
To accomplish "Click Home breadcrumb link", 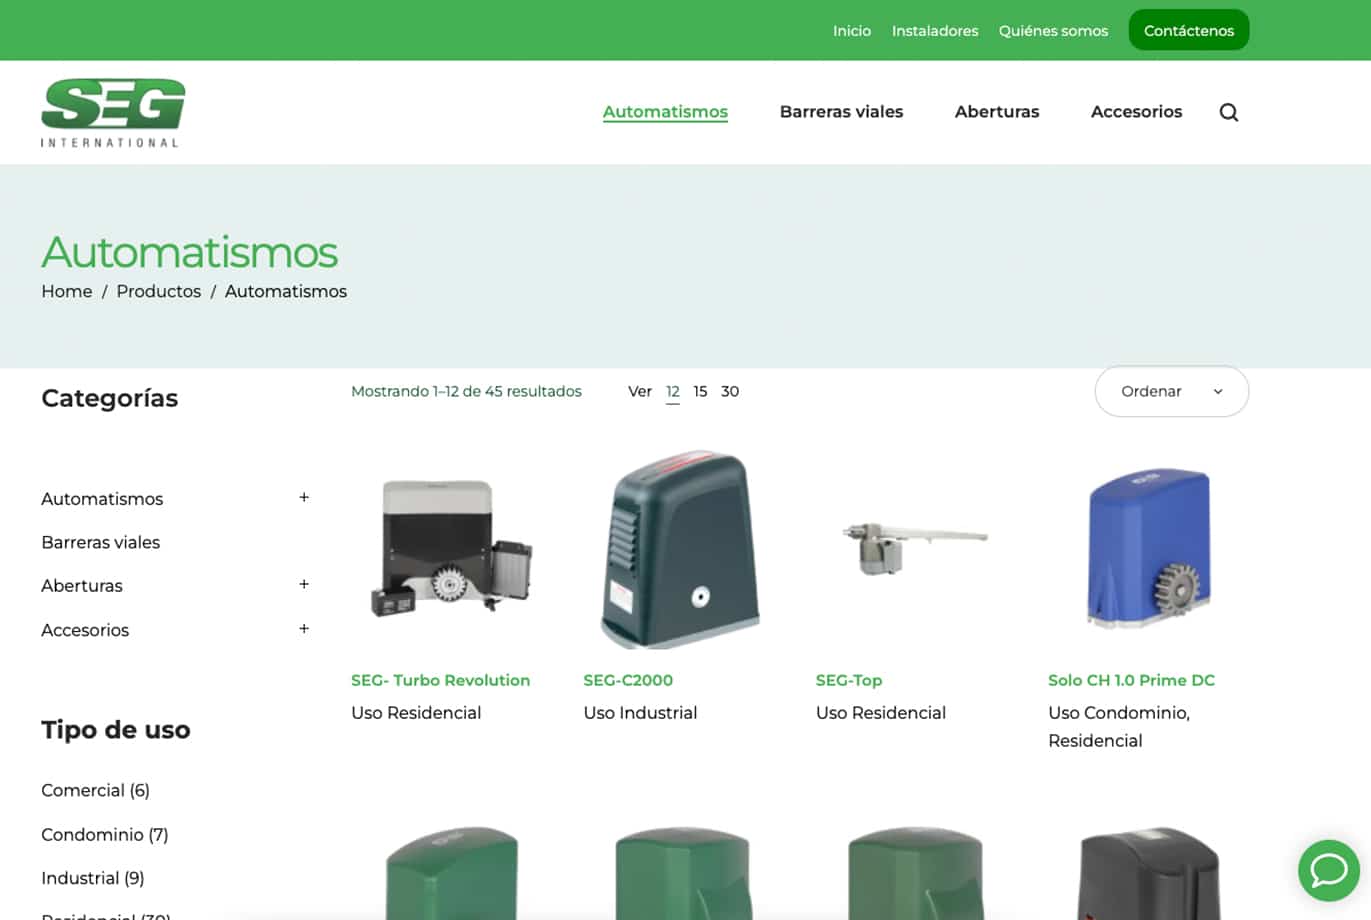I will (x=67, y=291).
